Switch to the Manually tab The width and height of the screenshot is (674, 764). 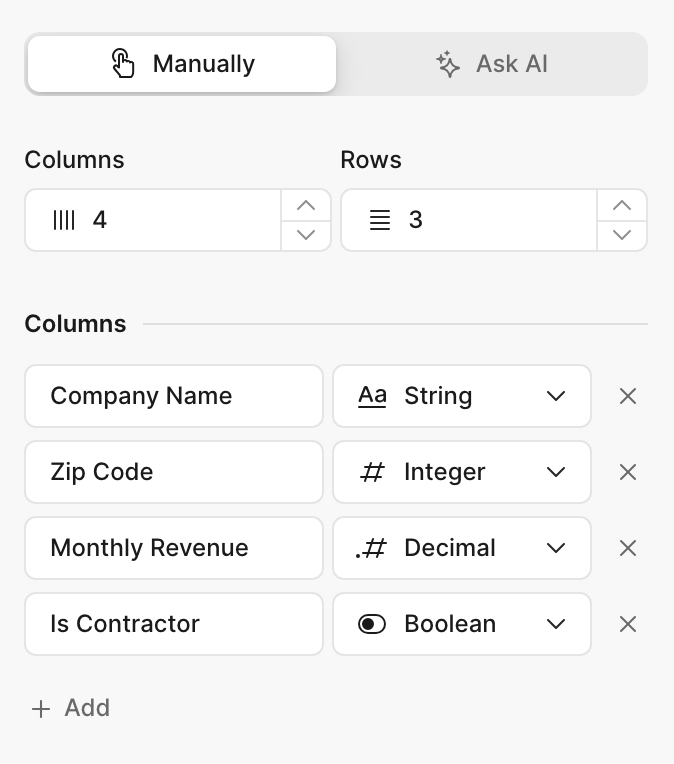pos(182,64)
